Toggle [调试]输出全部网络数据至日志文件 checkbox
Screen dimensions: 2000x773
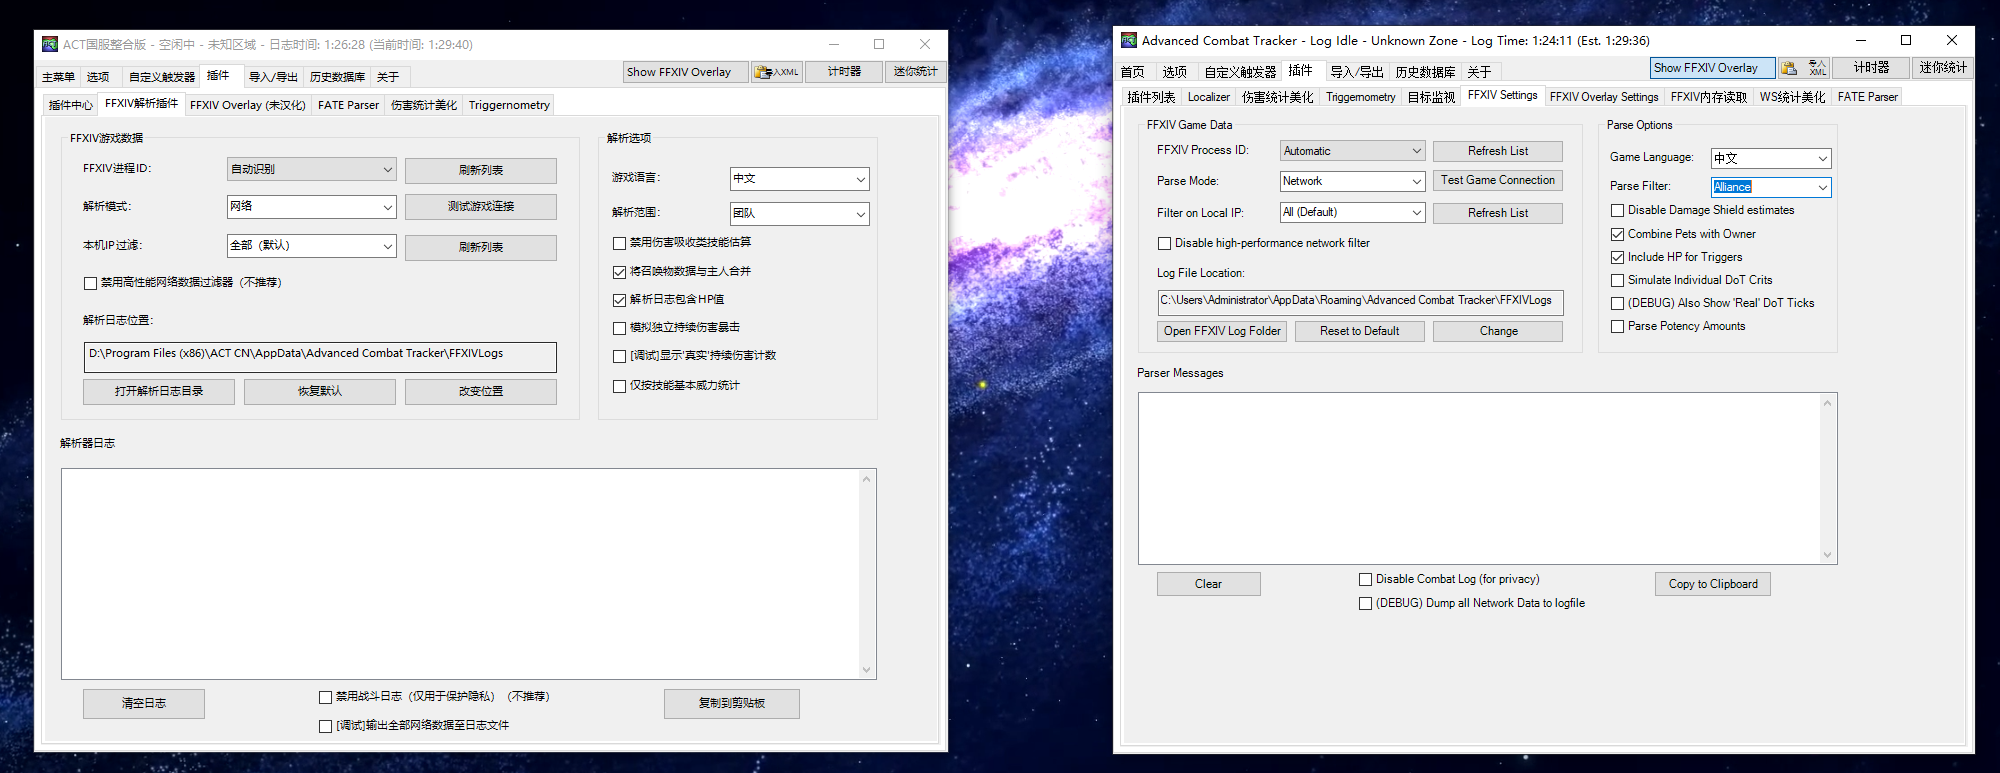[x=325, y=726]
